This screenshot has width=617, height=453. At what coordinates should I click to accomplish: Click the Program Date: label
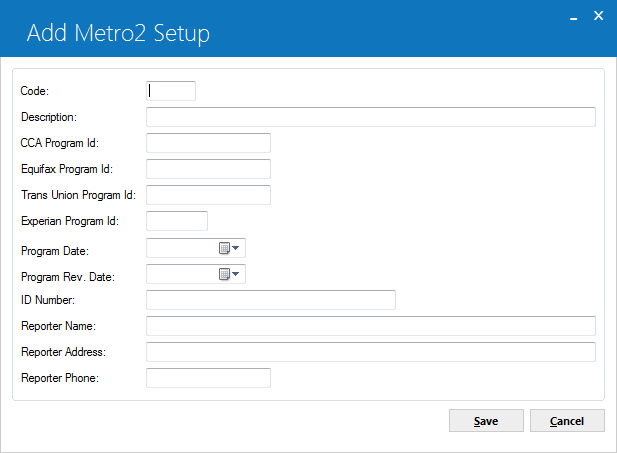point(55,251)
